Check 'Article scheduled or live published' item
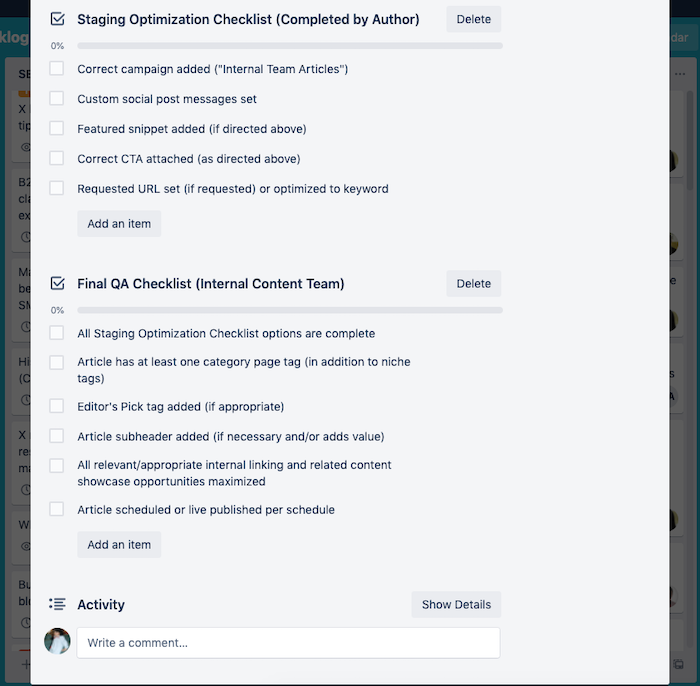The height and width of the screenshot is (686, 700). 57,509
